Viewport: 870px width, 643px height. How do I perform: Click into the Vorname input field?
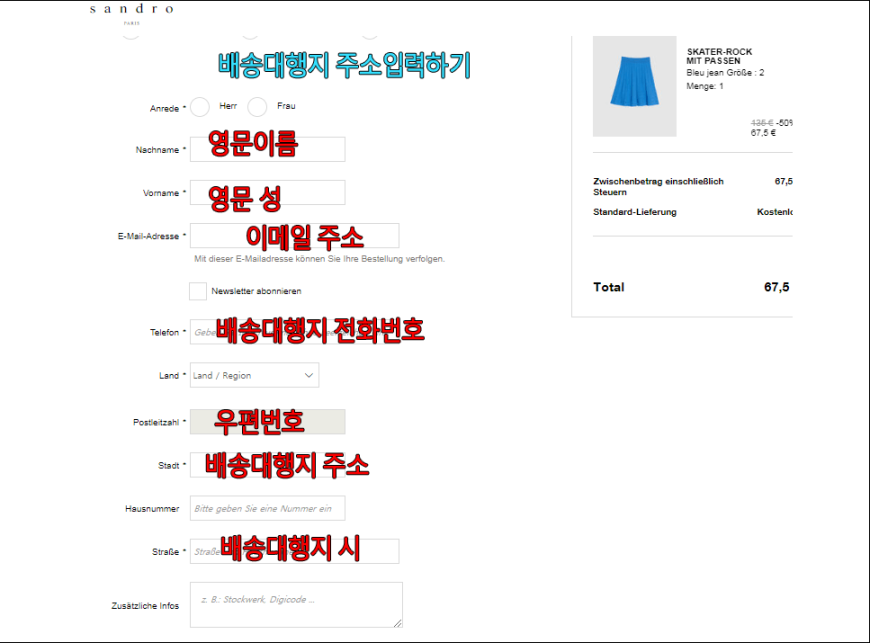(267, 193)
